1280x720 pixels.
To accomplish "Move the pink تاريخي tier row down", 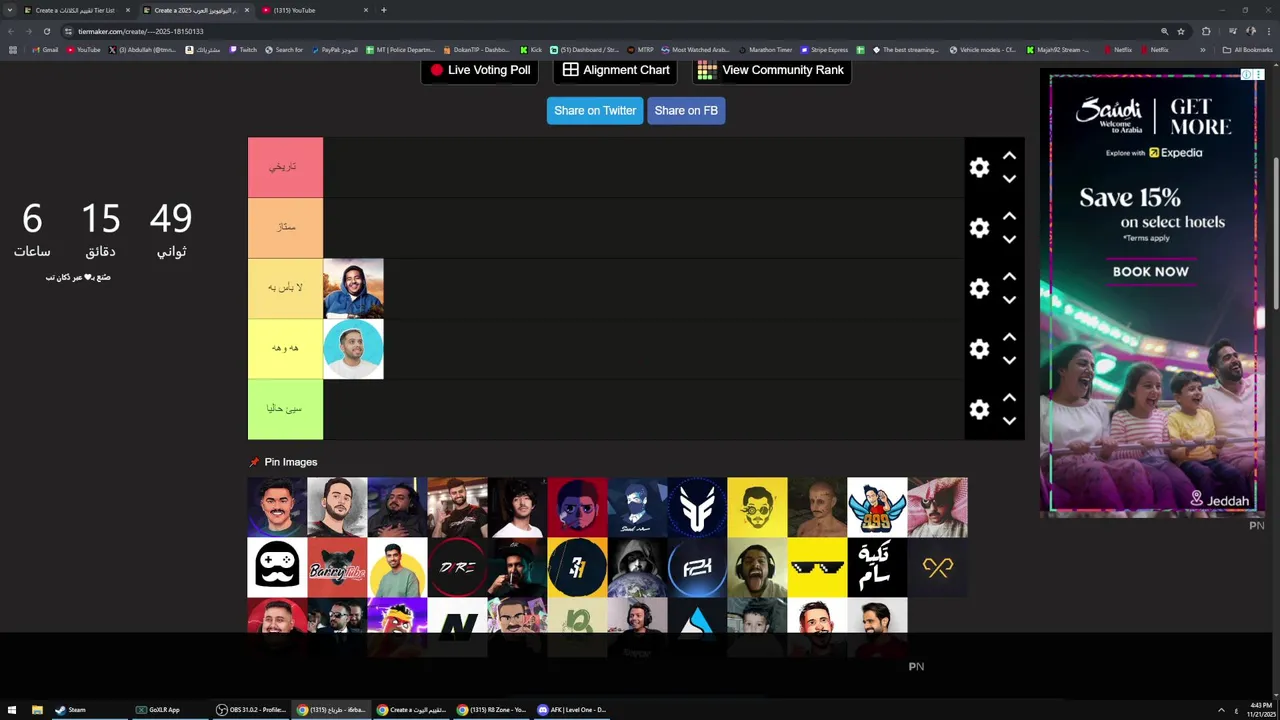I will (x=1009, y=179).
